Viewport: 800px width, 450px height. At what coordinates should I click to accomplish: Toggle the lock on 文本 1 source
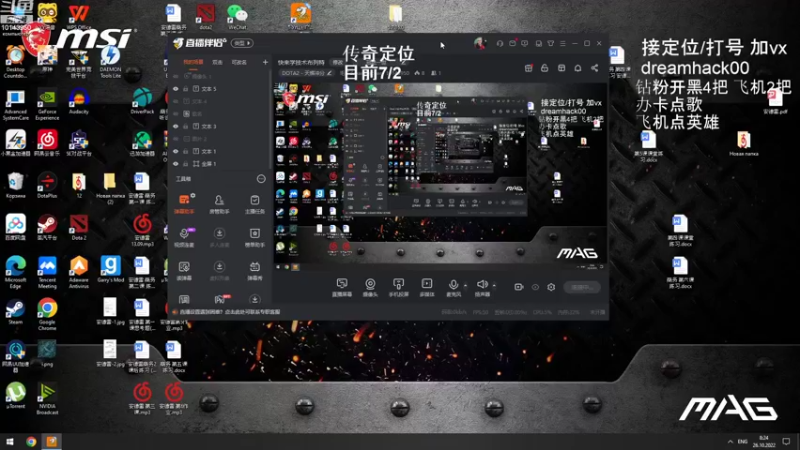186,152
